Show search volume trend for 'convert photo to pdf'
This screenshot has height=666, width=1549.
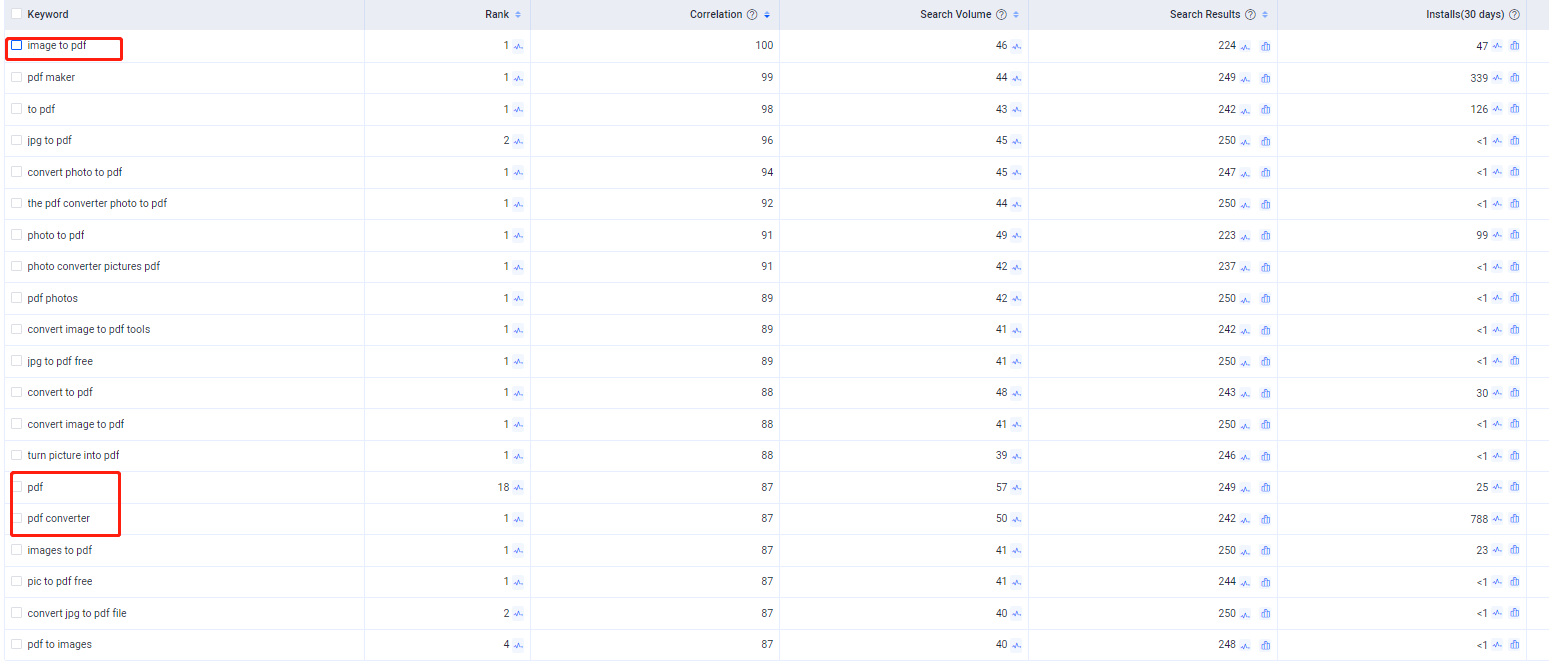click(1016, 173)
